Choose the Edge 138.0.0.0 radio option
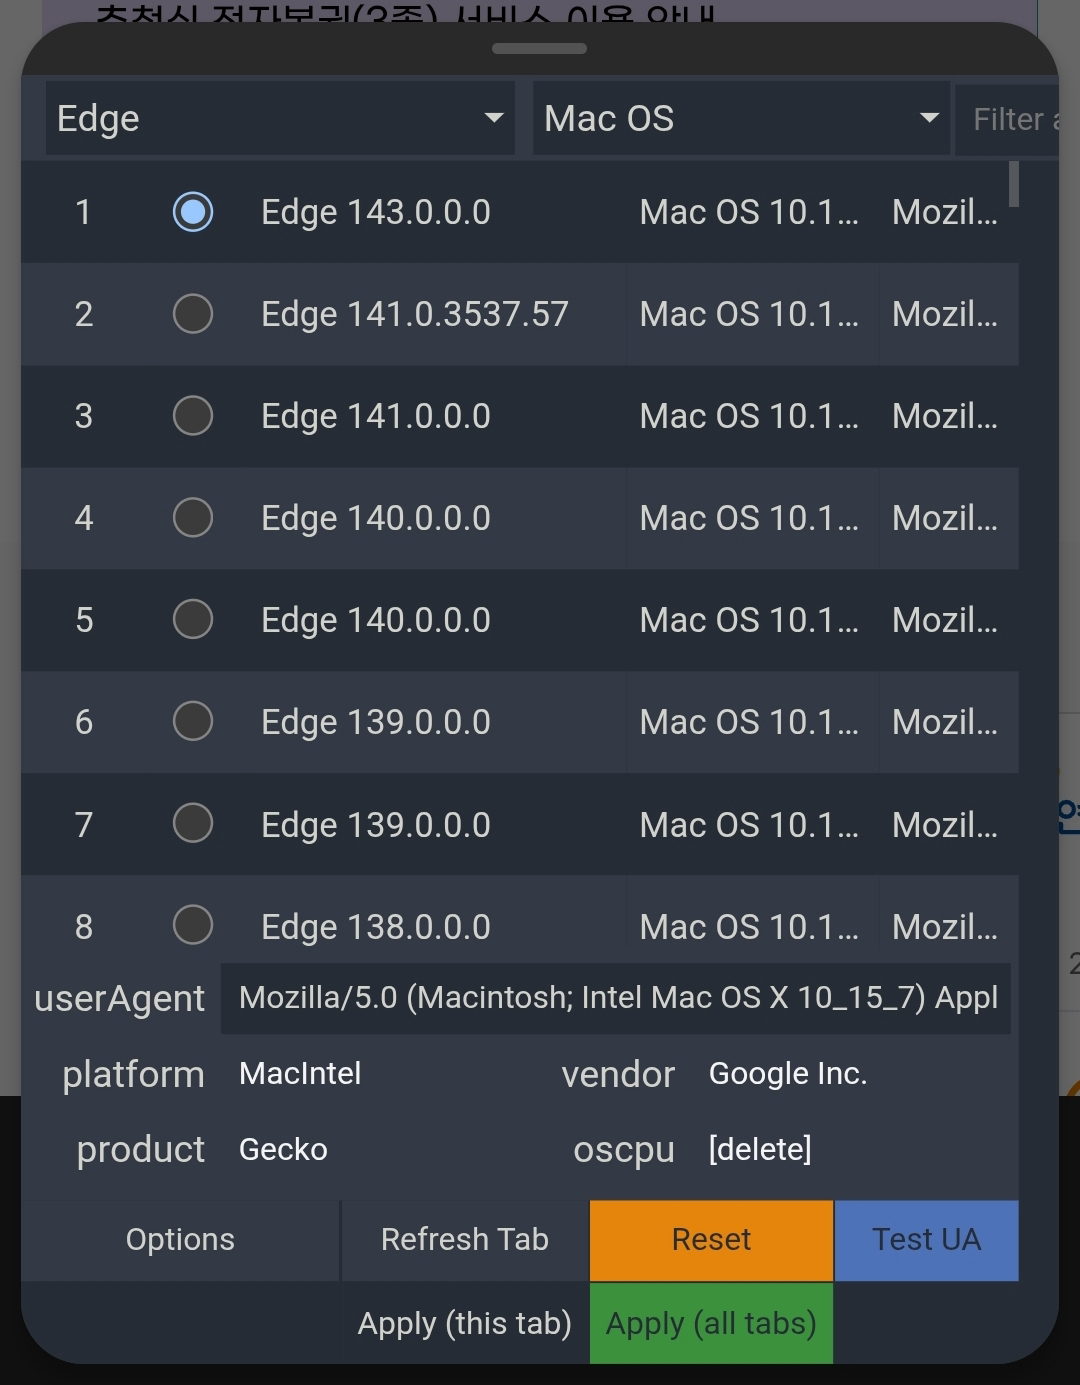 click(x=193, y=925)
